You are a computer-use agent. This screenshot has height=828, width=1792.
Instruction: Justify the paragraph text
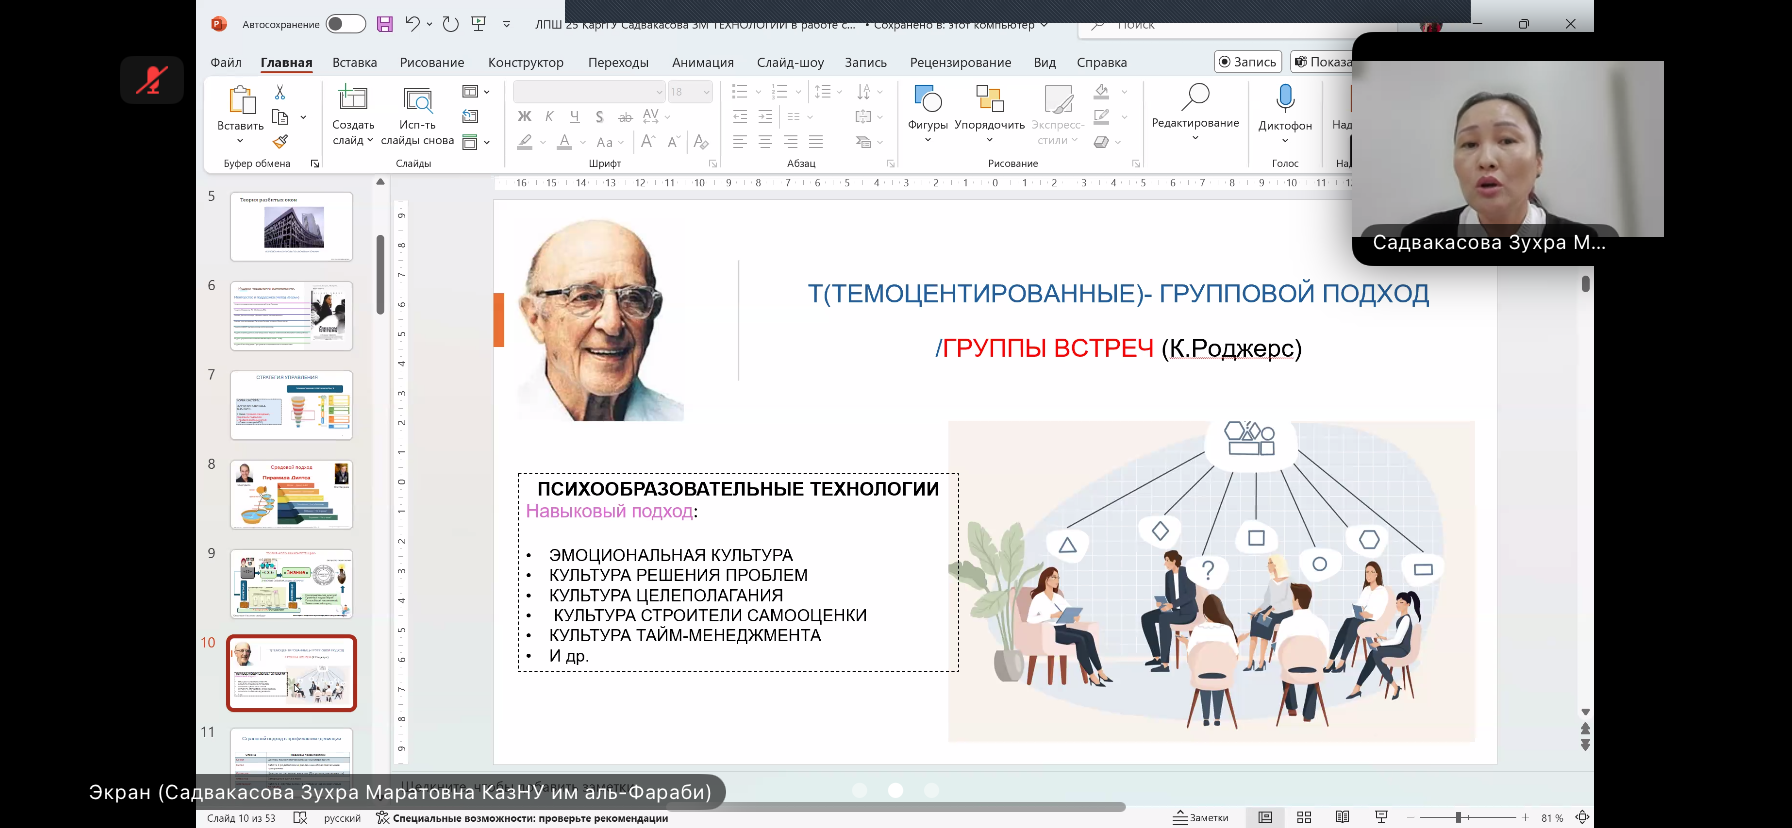(x=816, y=142)
